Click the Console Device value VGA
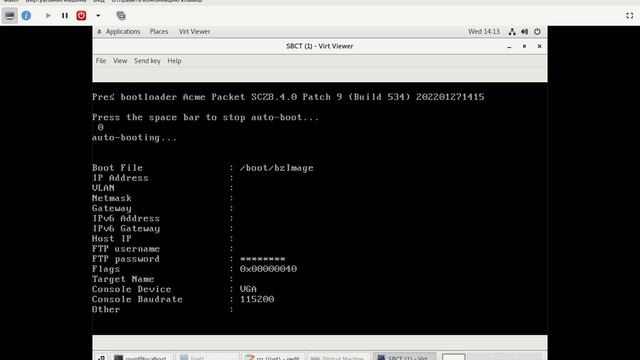 coord(248,289)
